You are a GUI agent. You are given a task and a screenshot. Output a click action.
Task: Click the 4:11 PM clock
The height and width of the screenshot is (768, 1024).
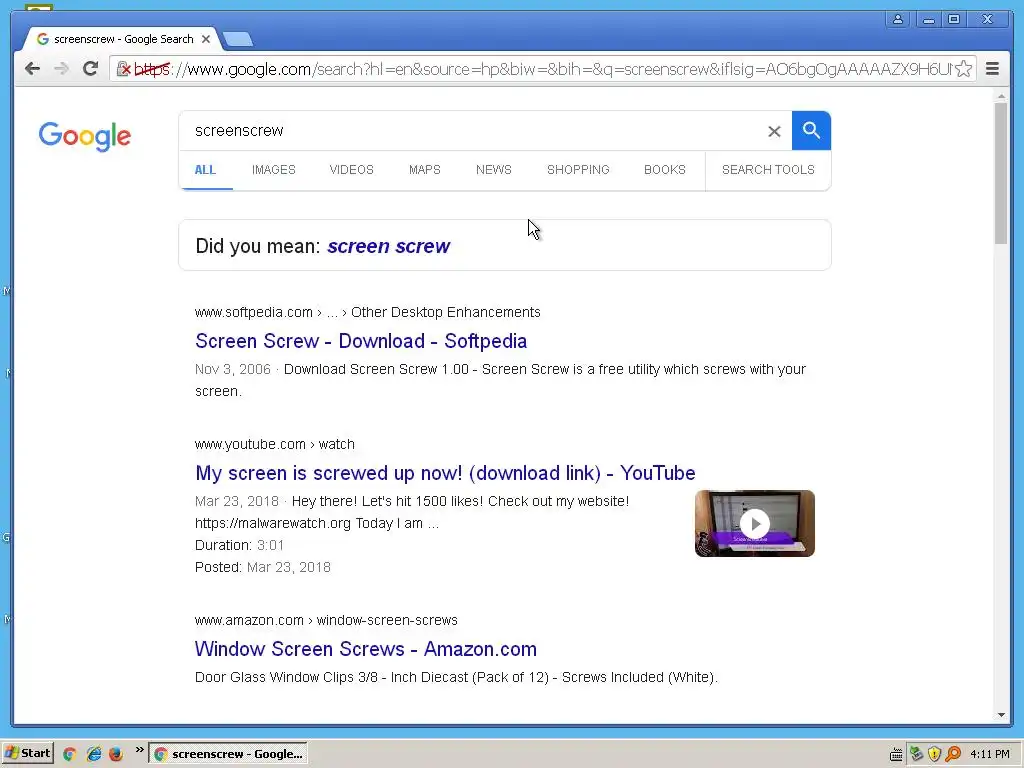point(990,754)
